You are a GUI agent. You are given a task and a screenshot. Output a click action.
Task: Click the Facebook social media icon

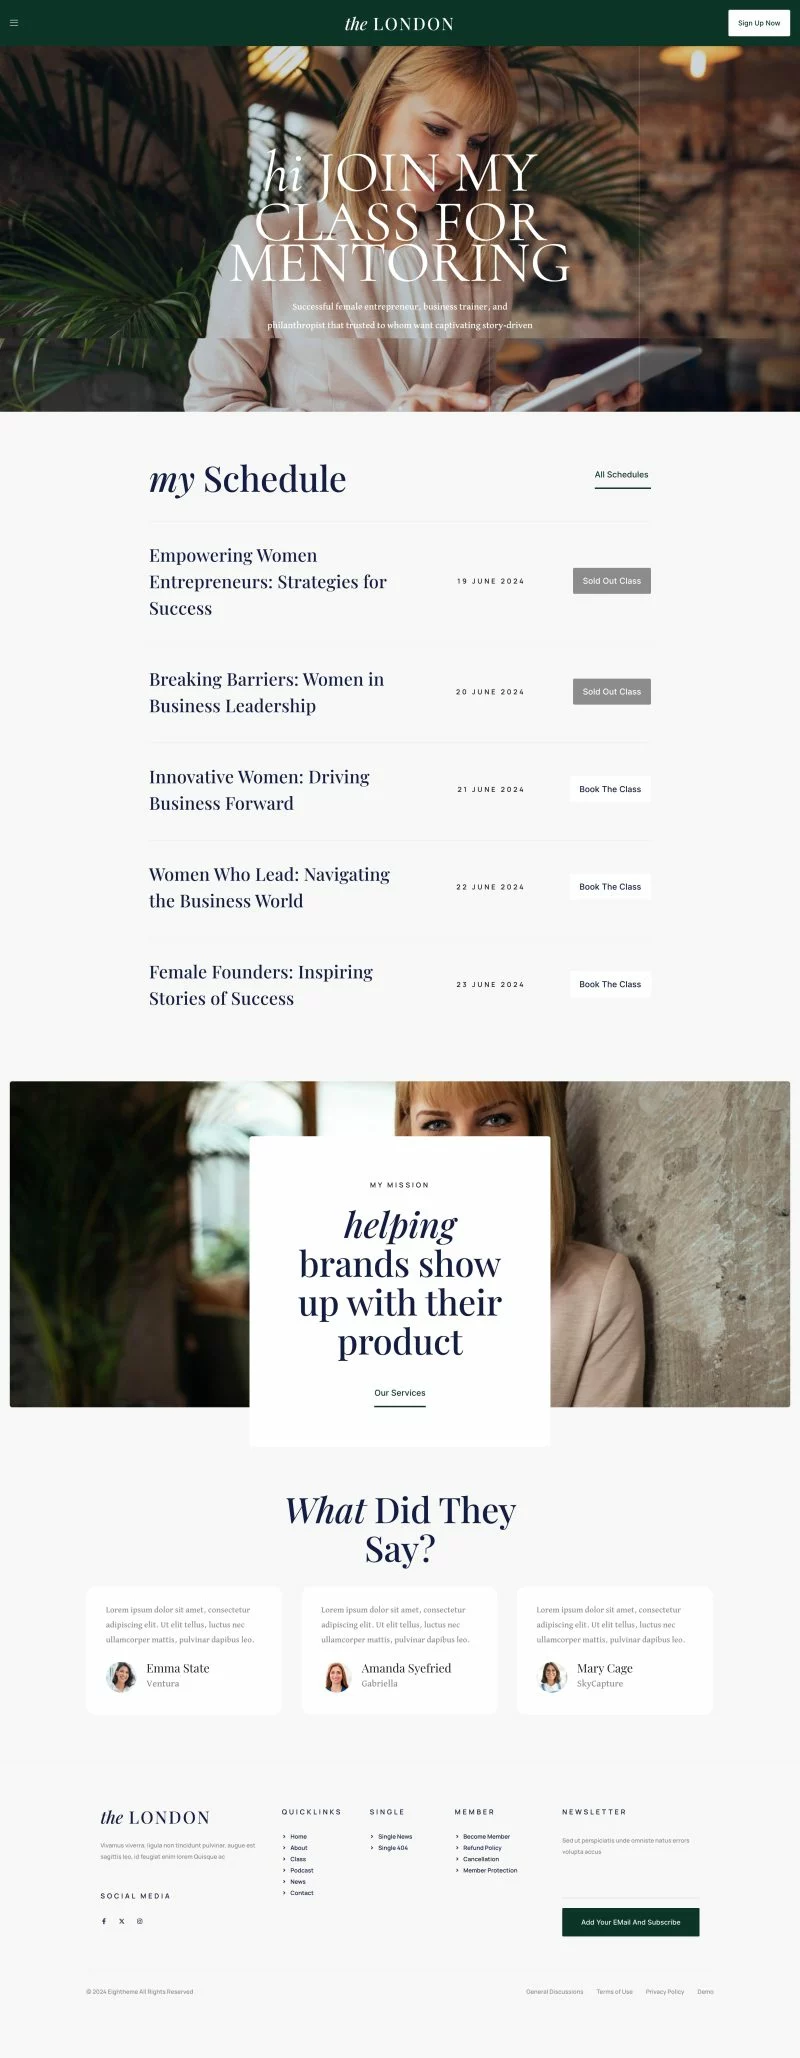103,1921
